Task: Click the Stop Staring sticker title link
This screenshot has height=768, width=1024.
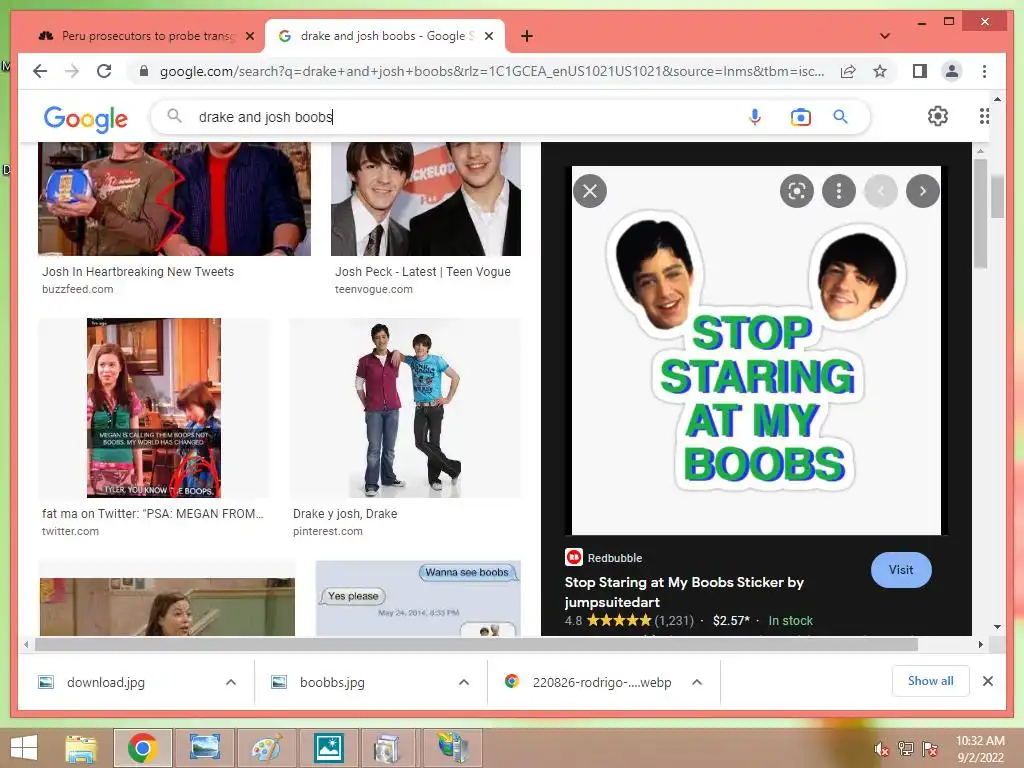Action: coord(684,592)
